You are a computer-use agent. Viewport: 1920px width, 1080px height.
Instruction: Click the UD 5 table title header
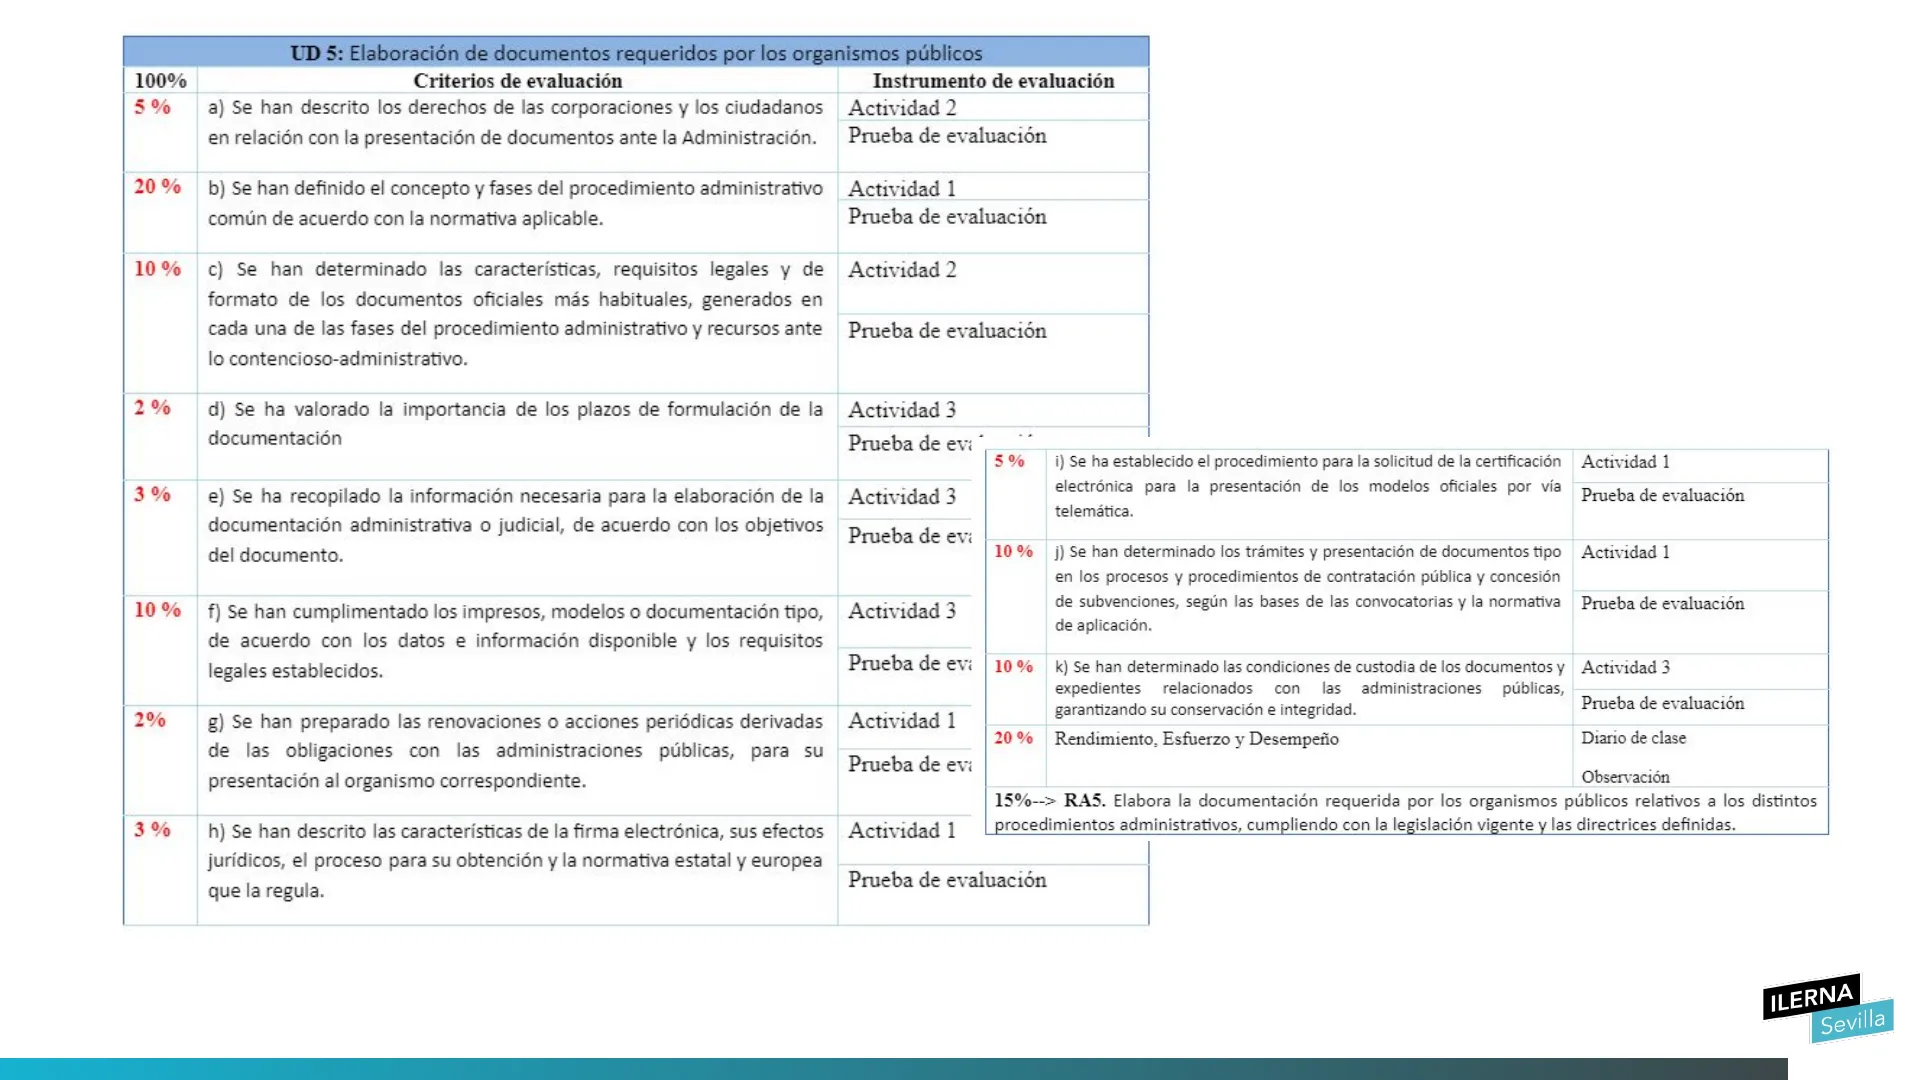pyautogui.click(x=636, y=53)
